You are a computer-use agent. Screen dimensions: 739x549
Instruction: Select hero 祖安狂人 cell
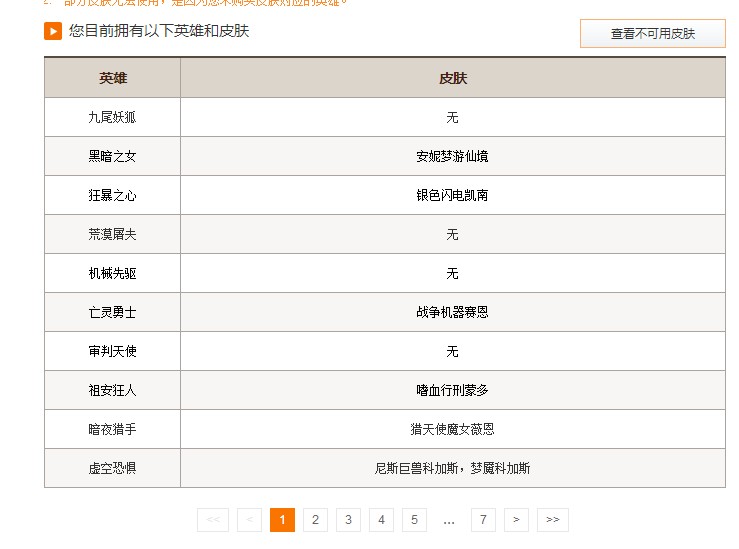pyautogui.click(x=113, y=390)
